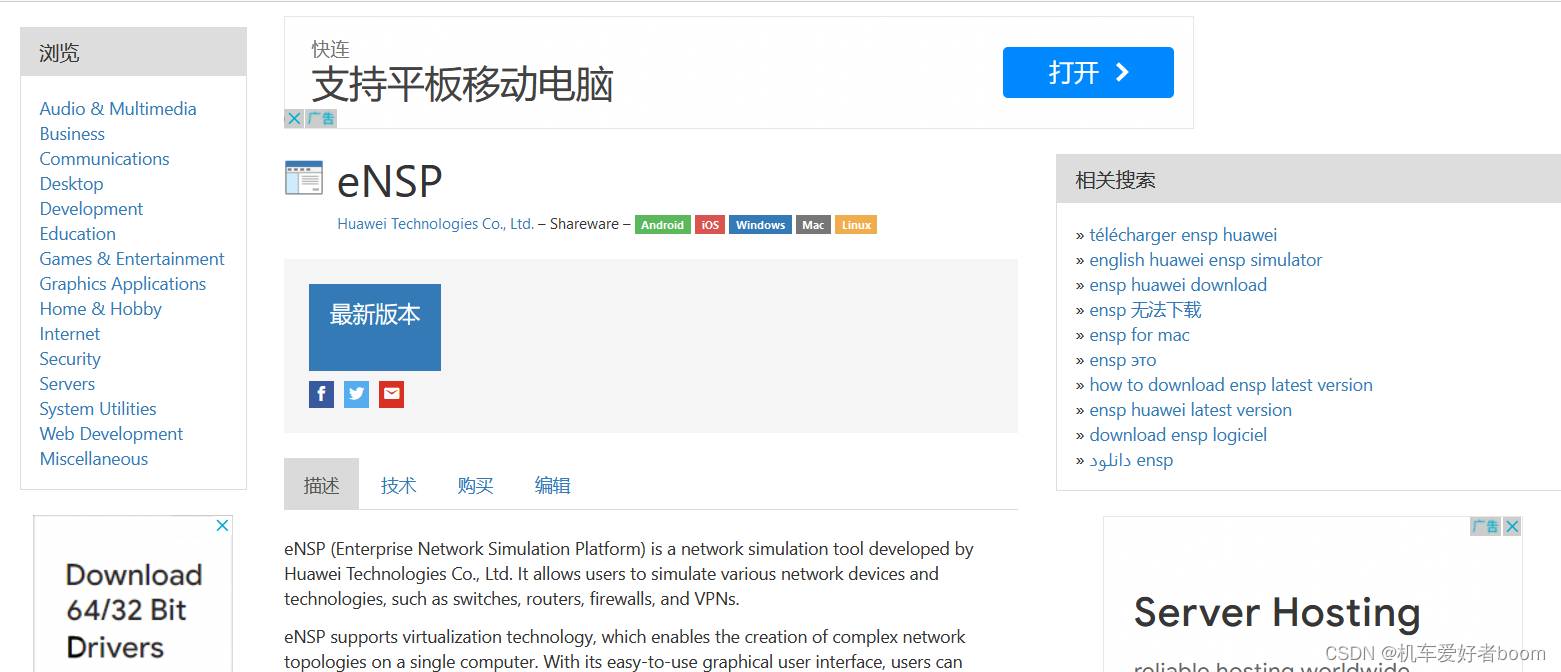This screenshot has width=1561, height=672.
Task: Open 'download ensp logiciel' related search
Action: [x=1178, y=435]
